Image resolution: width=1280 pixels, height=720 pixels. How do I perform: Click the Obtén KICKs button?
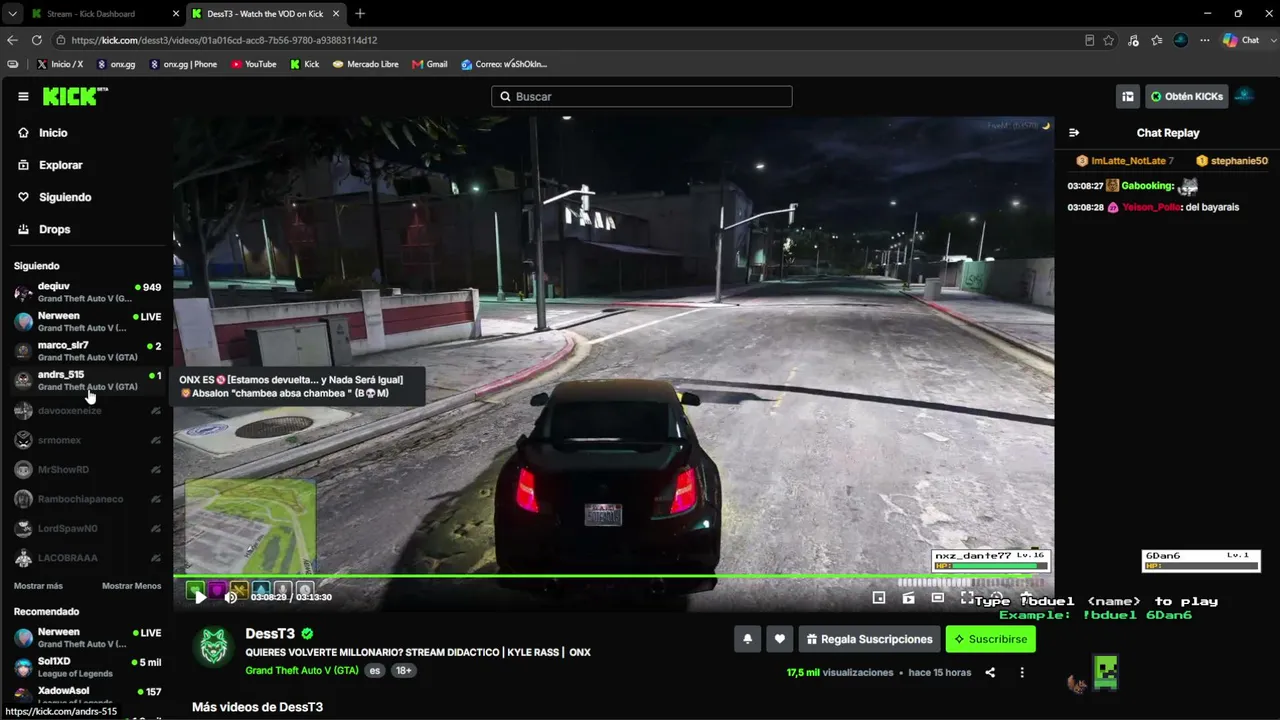pos(1187,96)
